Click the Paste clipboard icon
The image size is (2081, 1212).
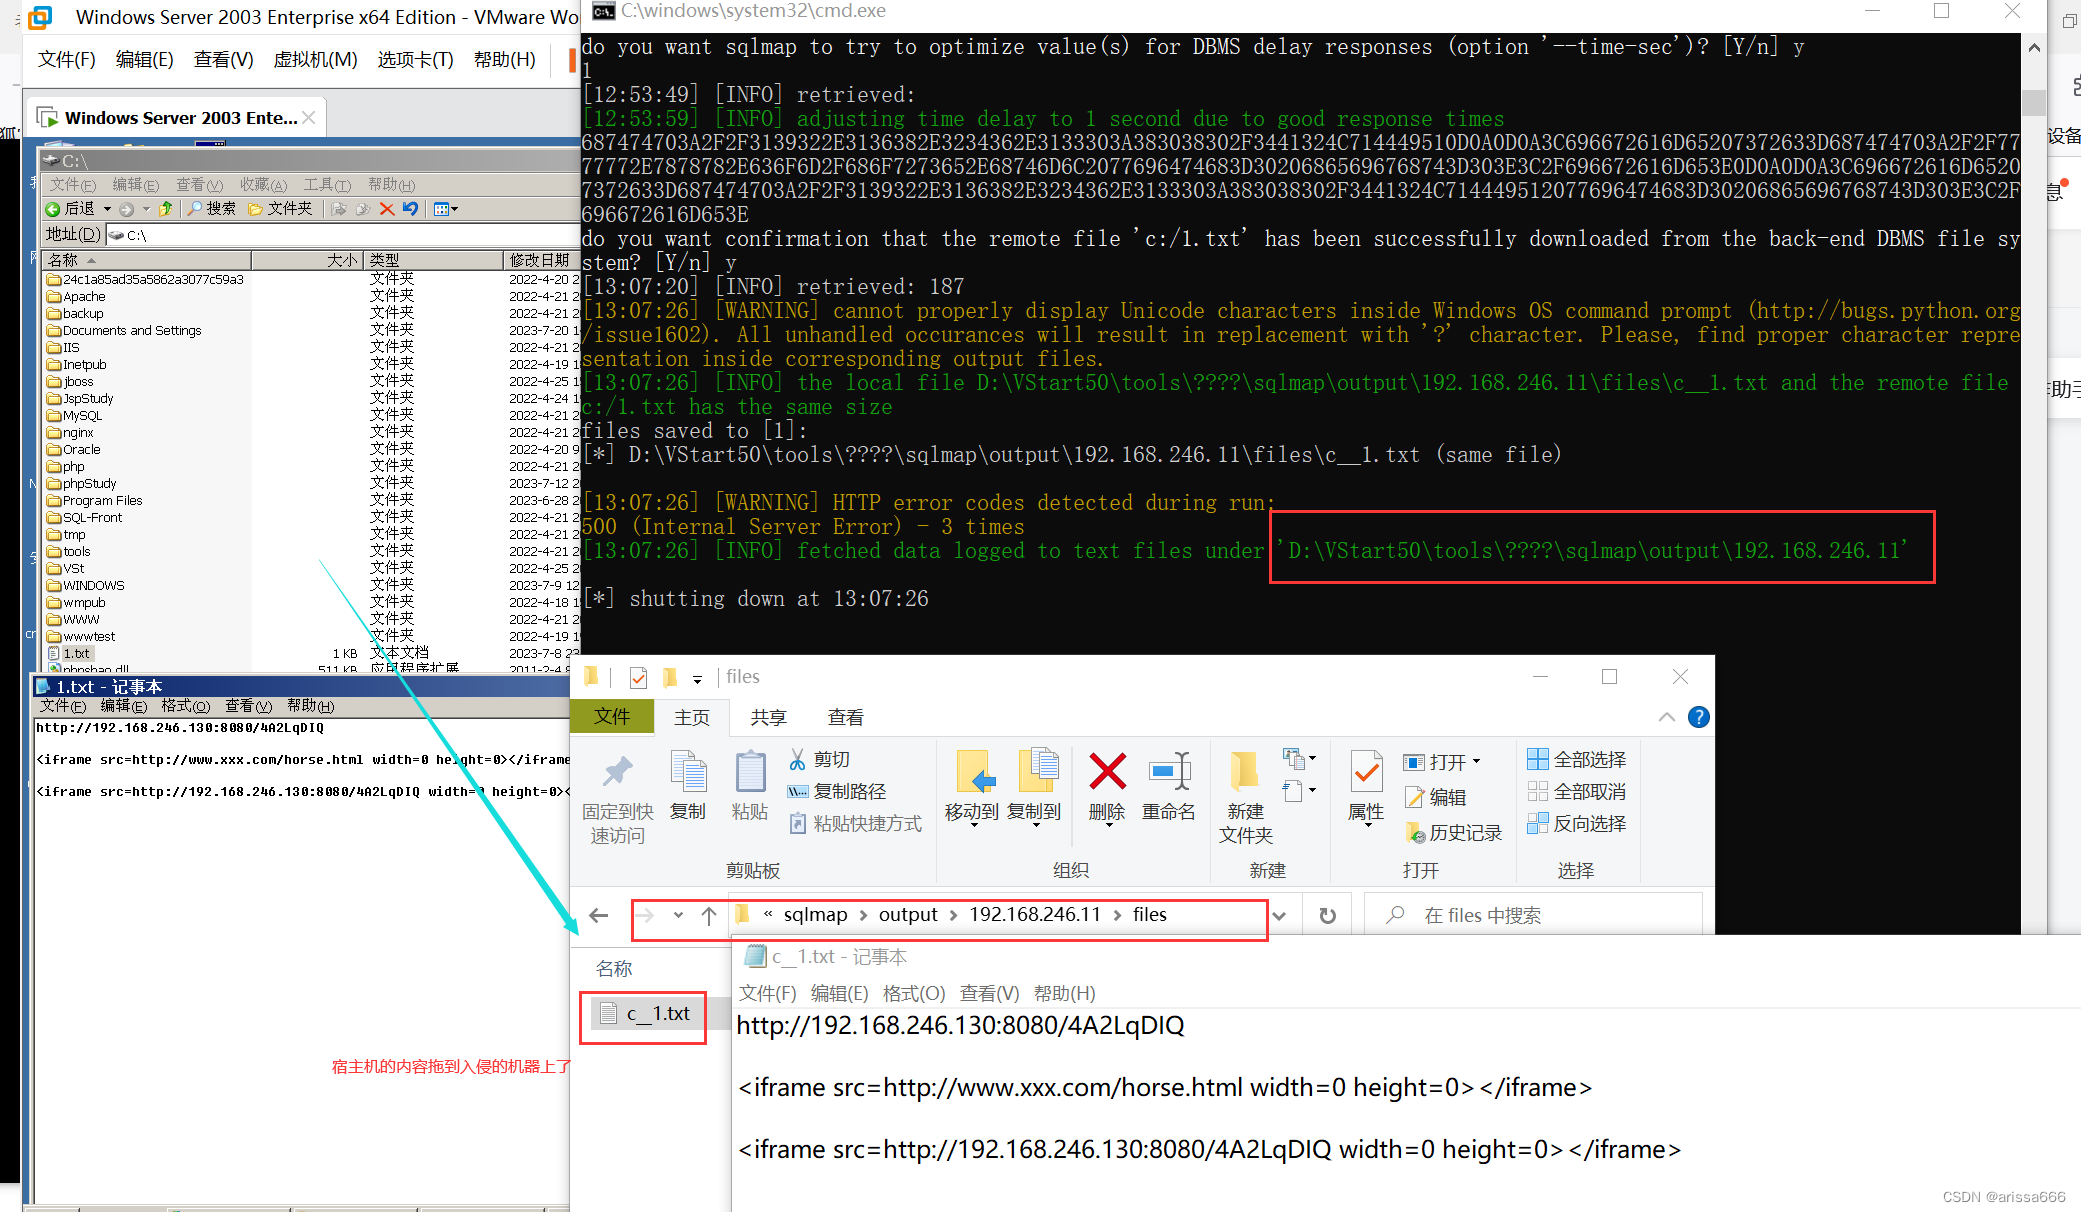tap(749, 772)
